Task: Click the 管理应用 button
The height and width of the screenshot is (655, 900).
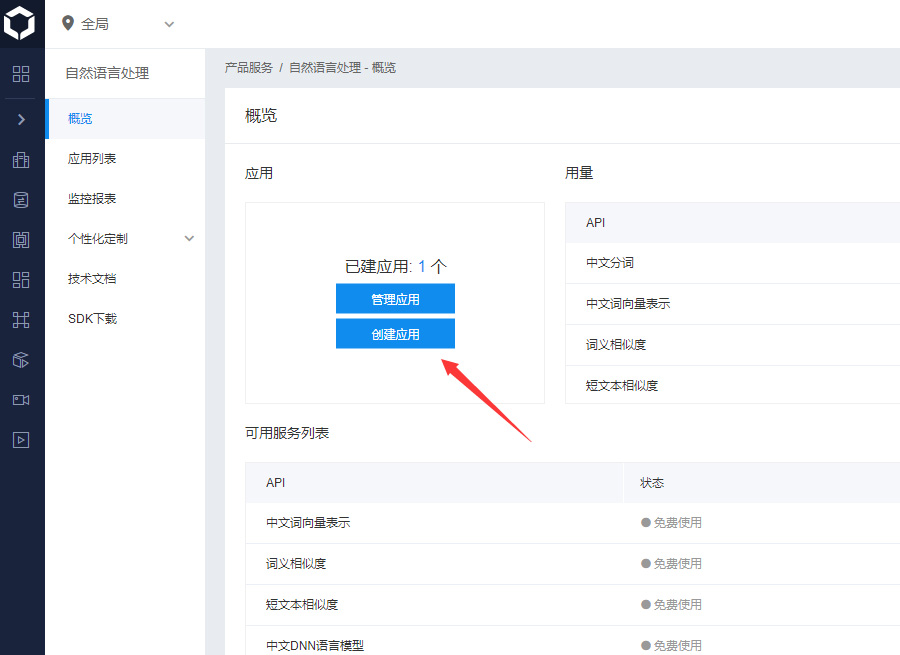Action: pyautogui.click(x=395, y=299)
